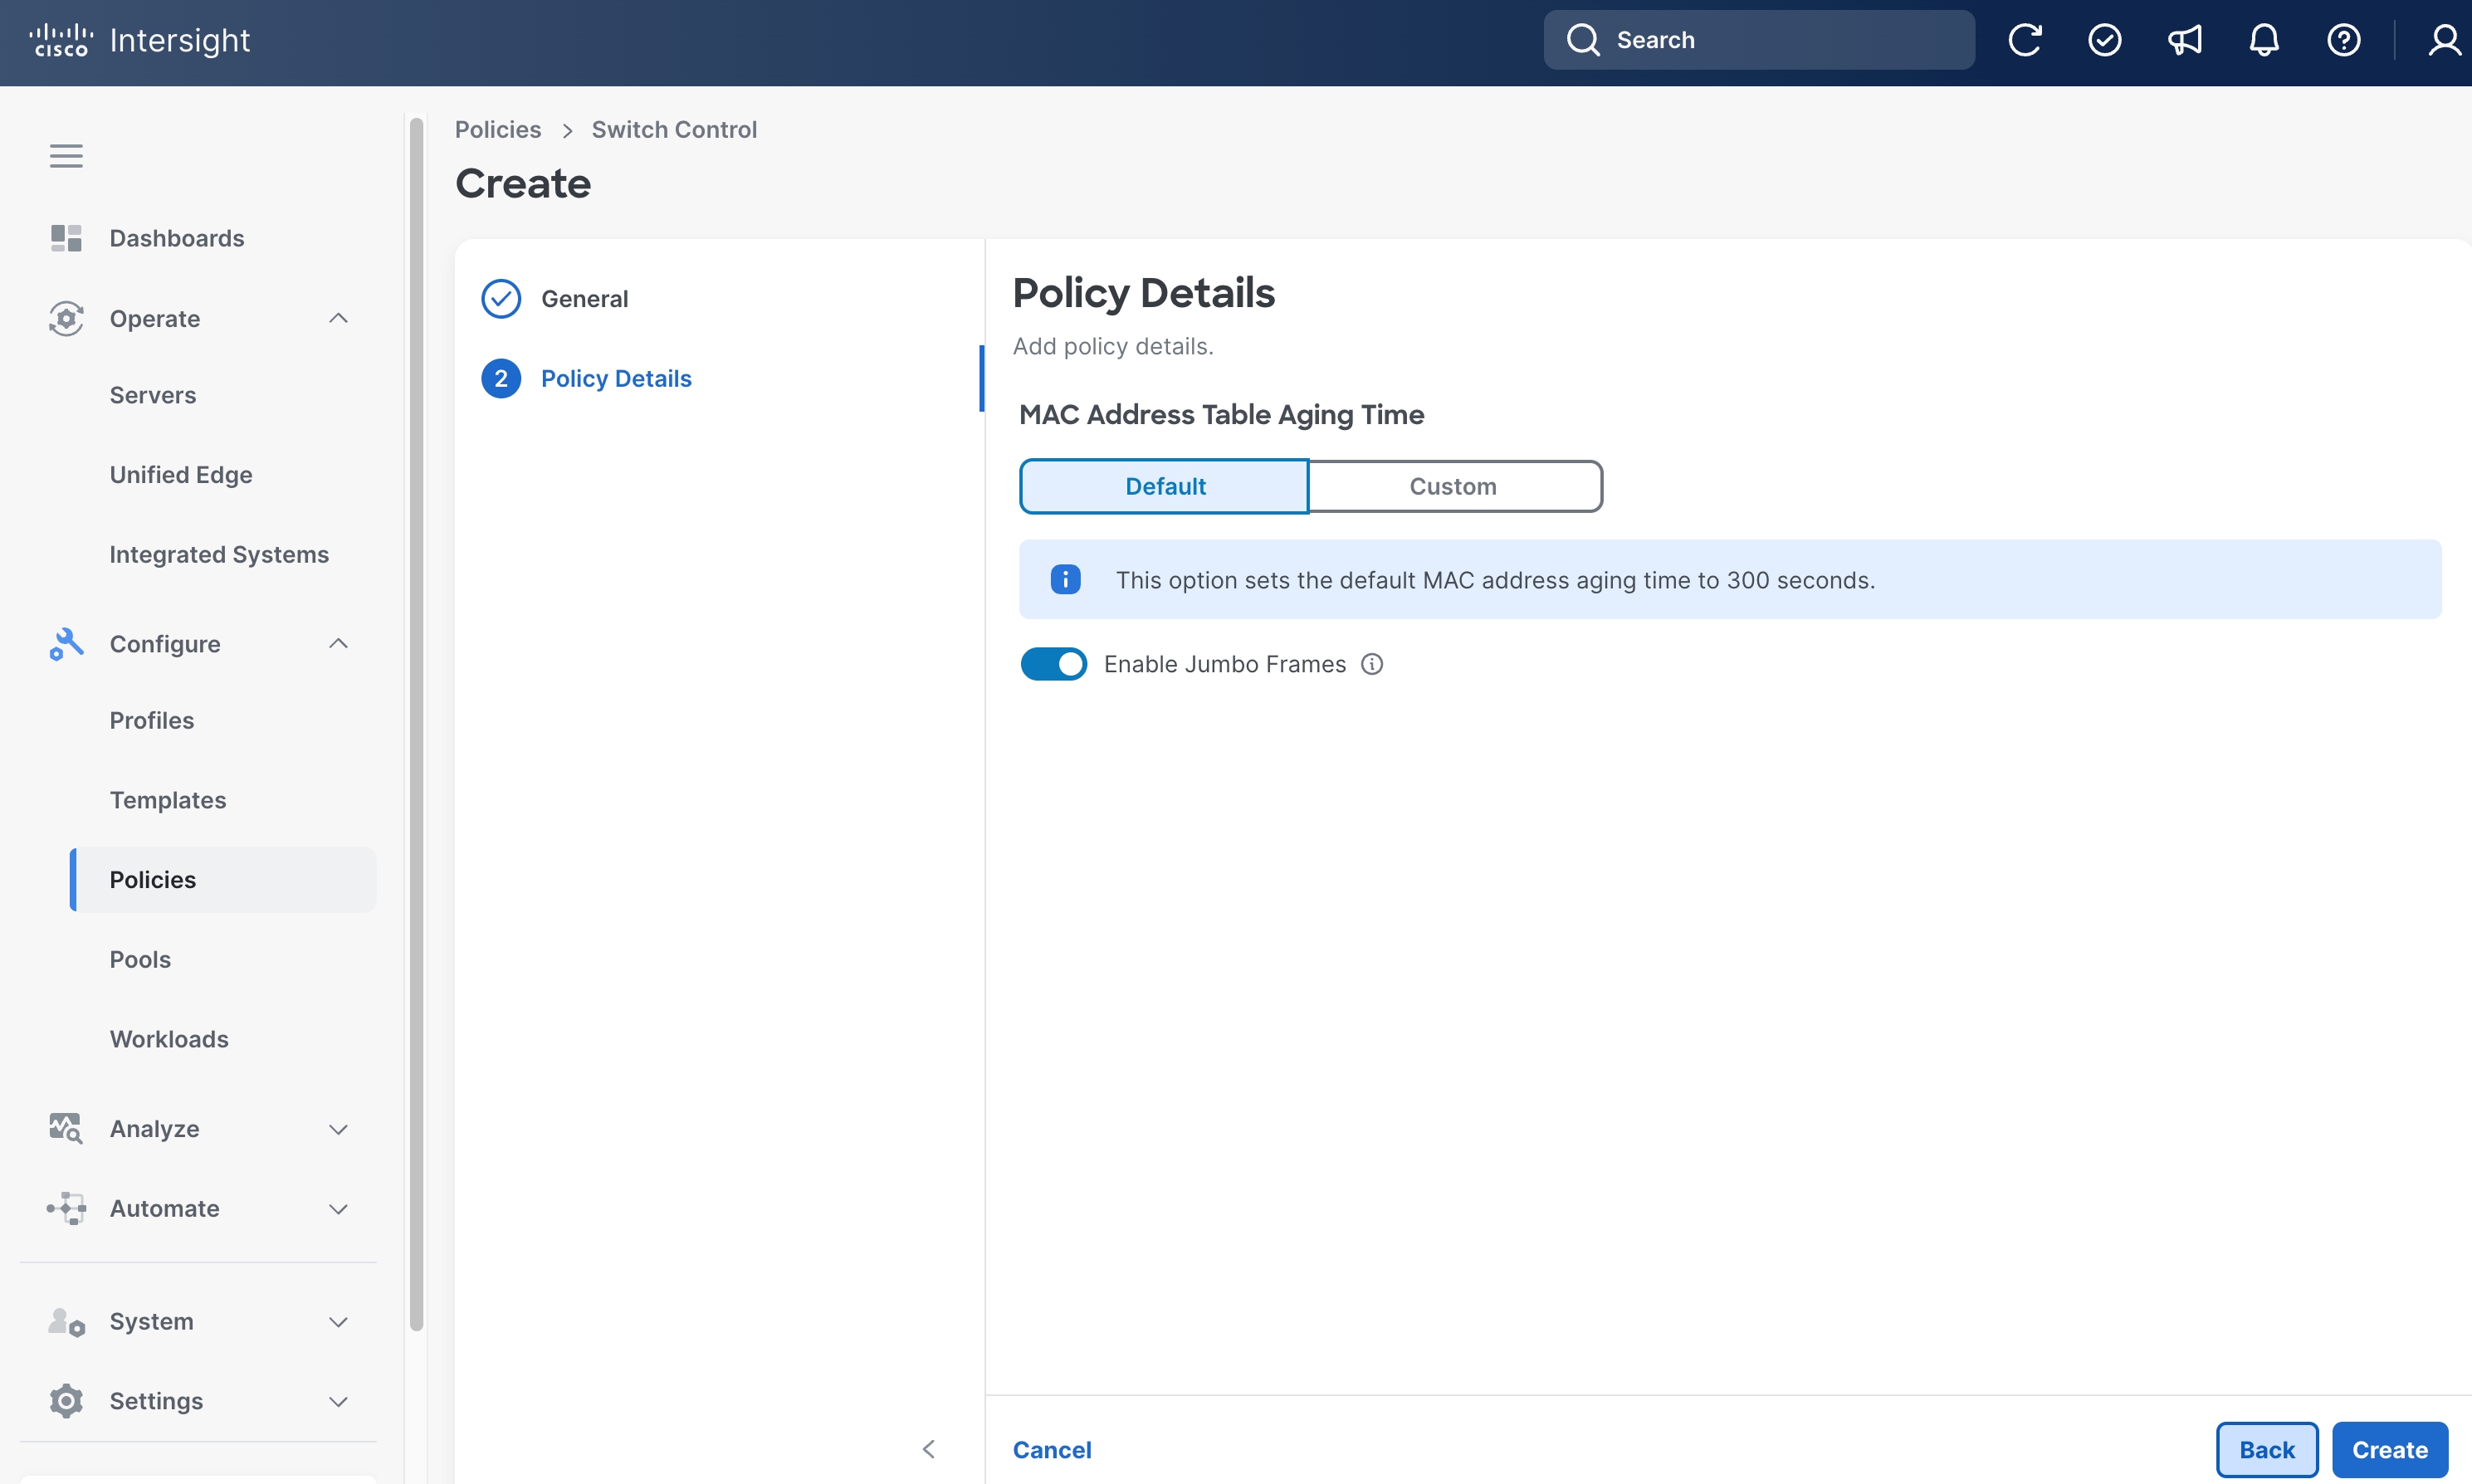Screen dimensions: 2472x1484
Task: Go to the General wizard step
Action: click(x=584, y=298)
